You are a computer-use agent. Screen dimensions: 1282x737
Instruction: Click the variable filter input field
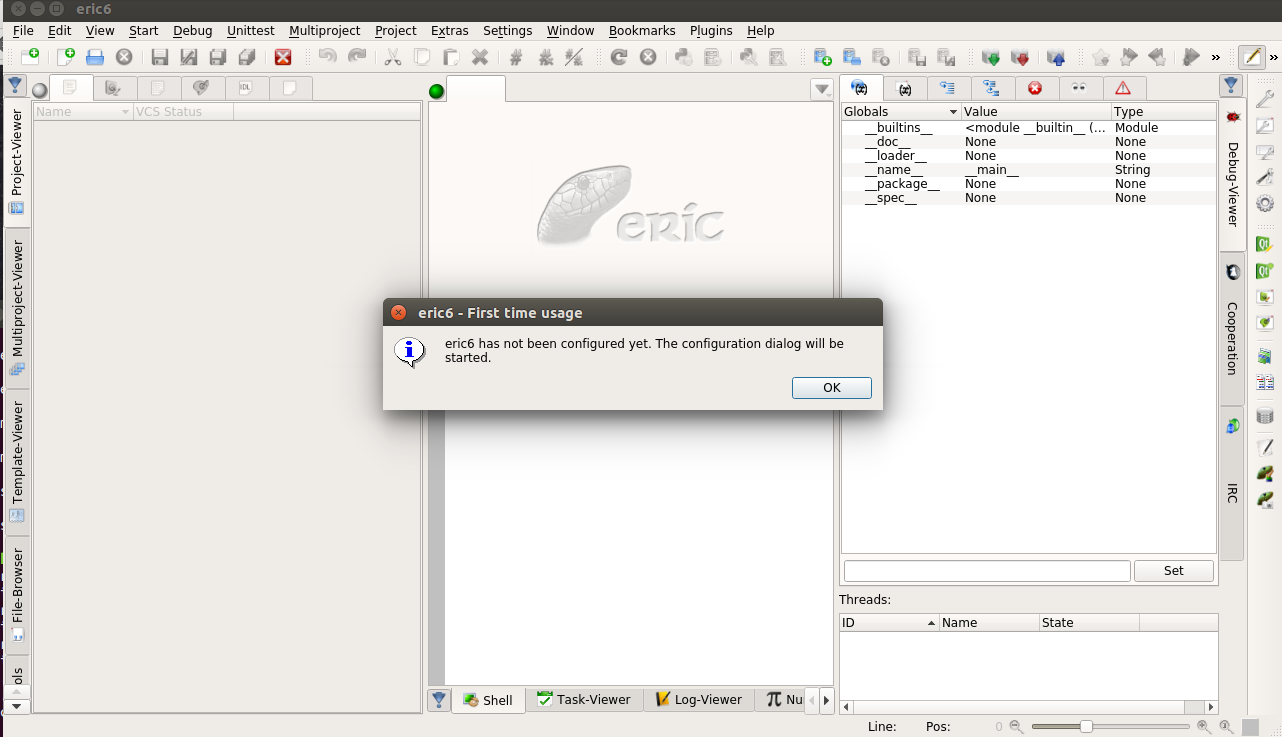tap(987, 571)
